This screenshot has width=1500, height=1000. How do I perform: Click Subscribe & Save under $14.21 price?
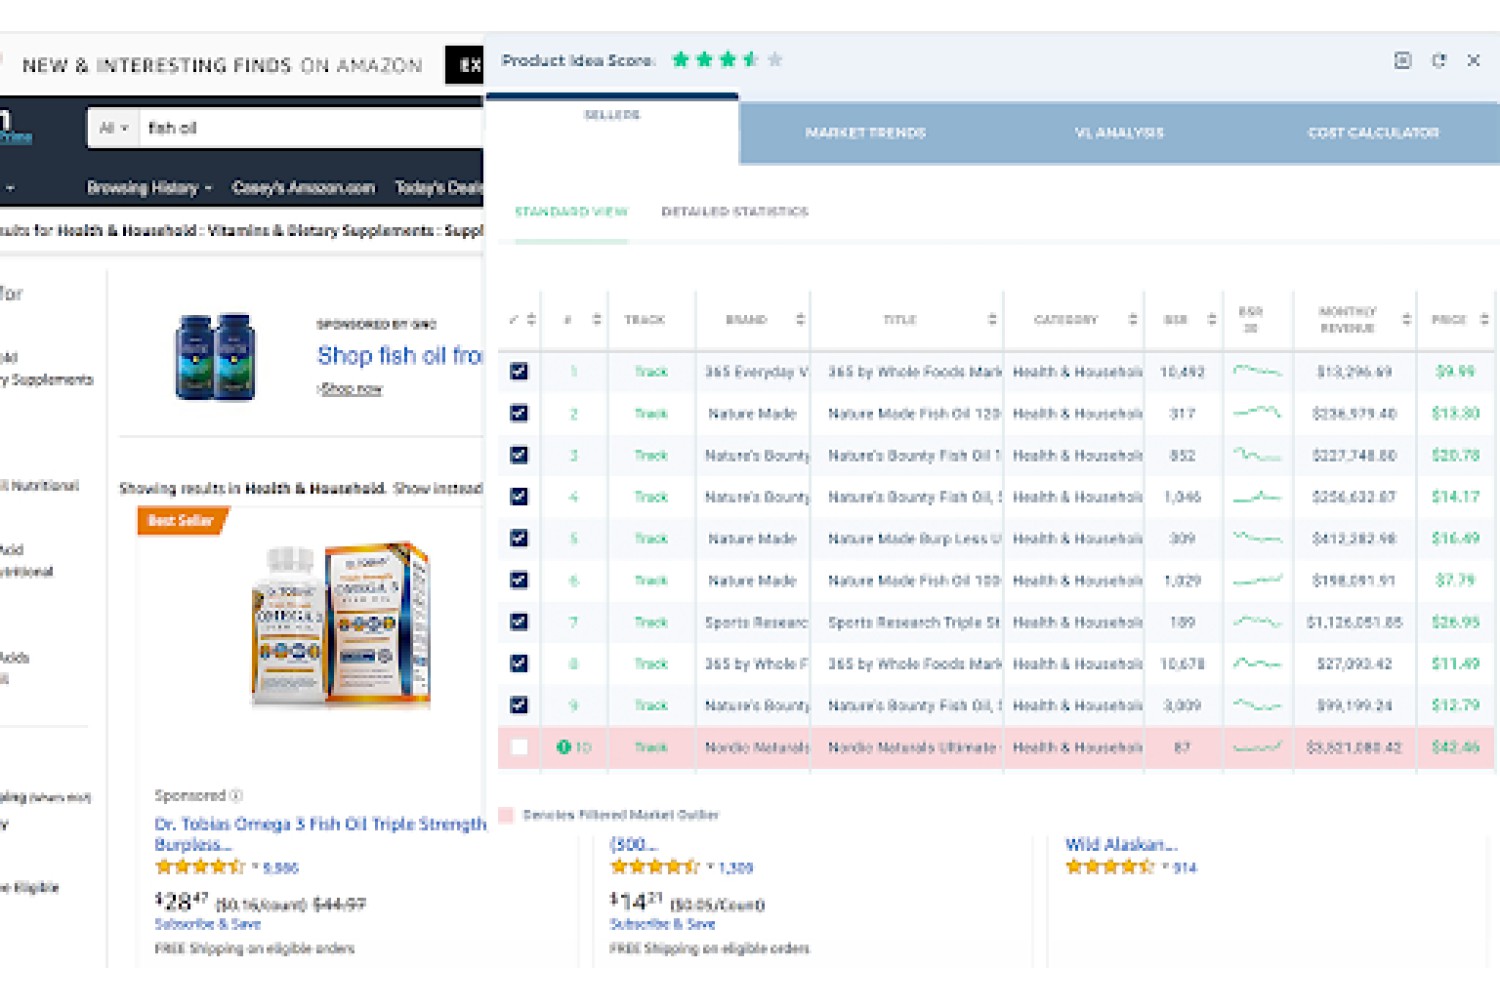663,924
